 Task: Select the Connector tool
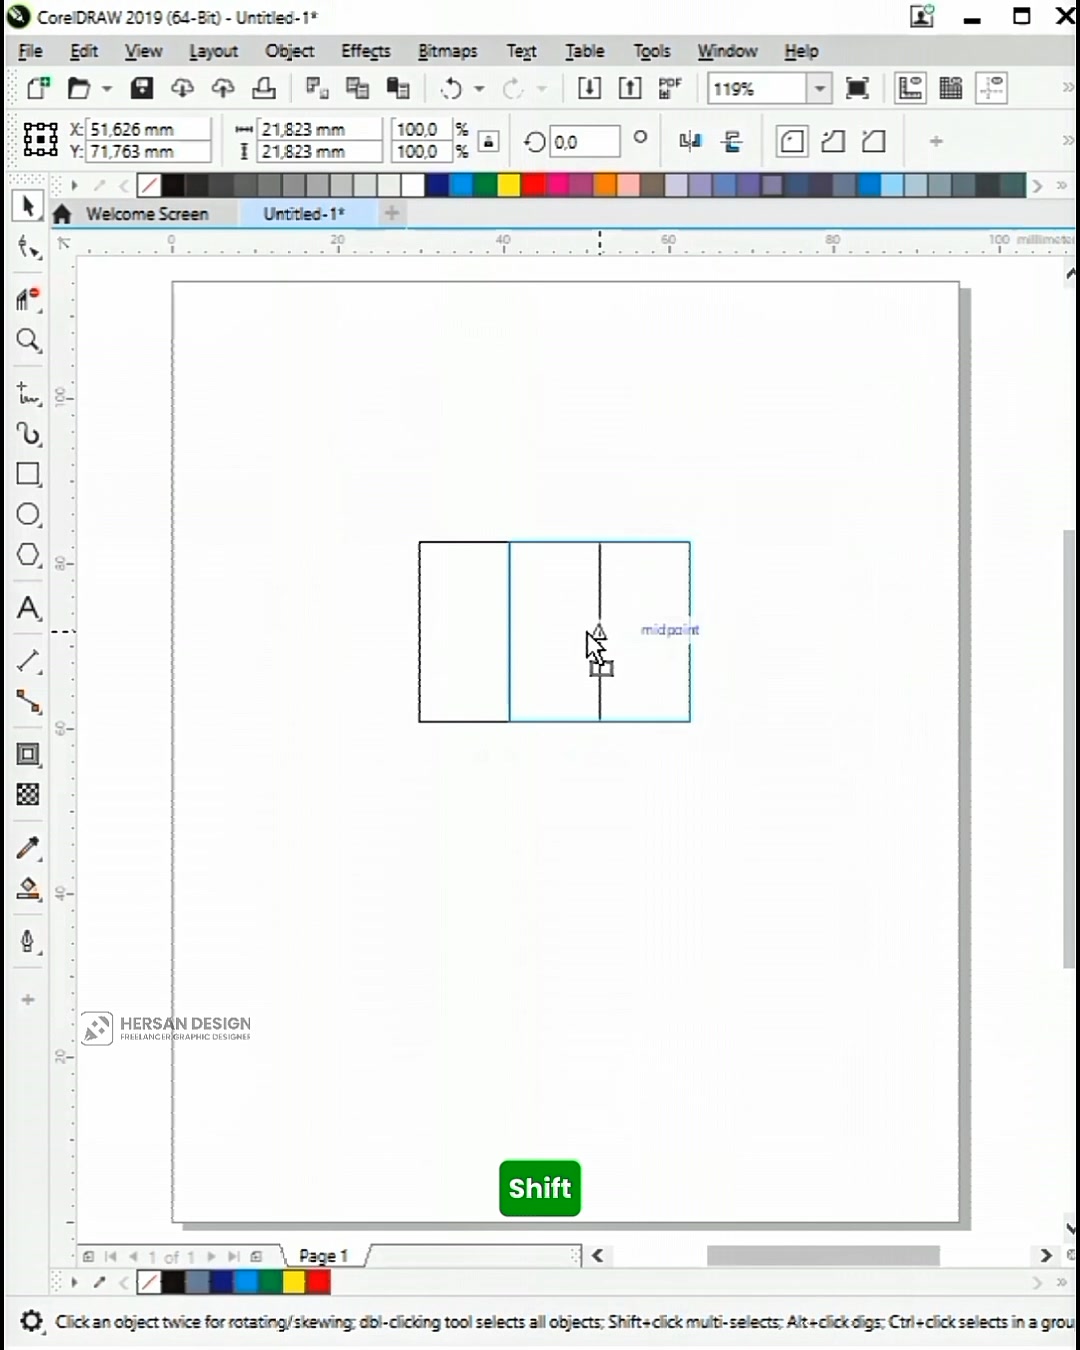(x=28, y=703)
